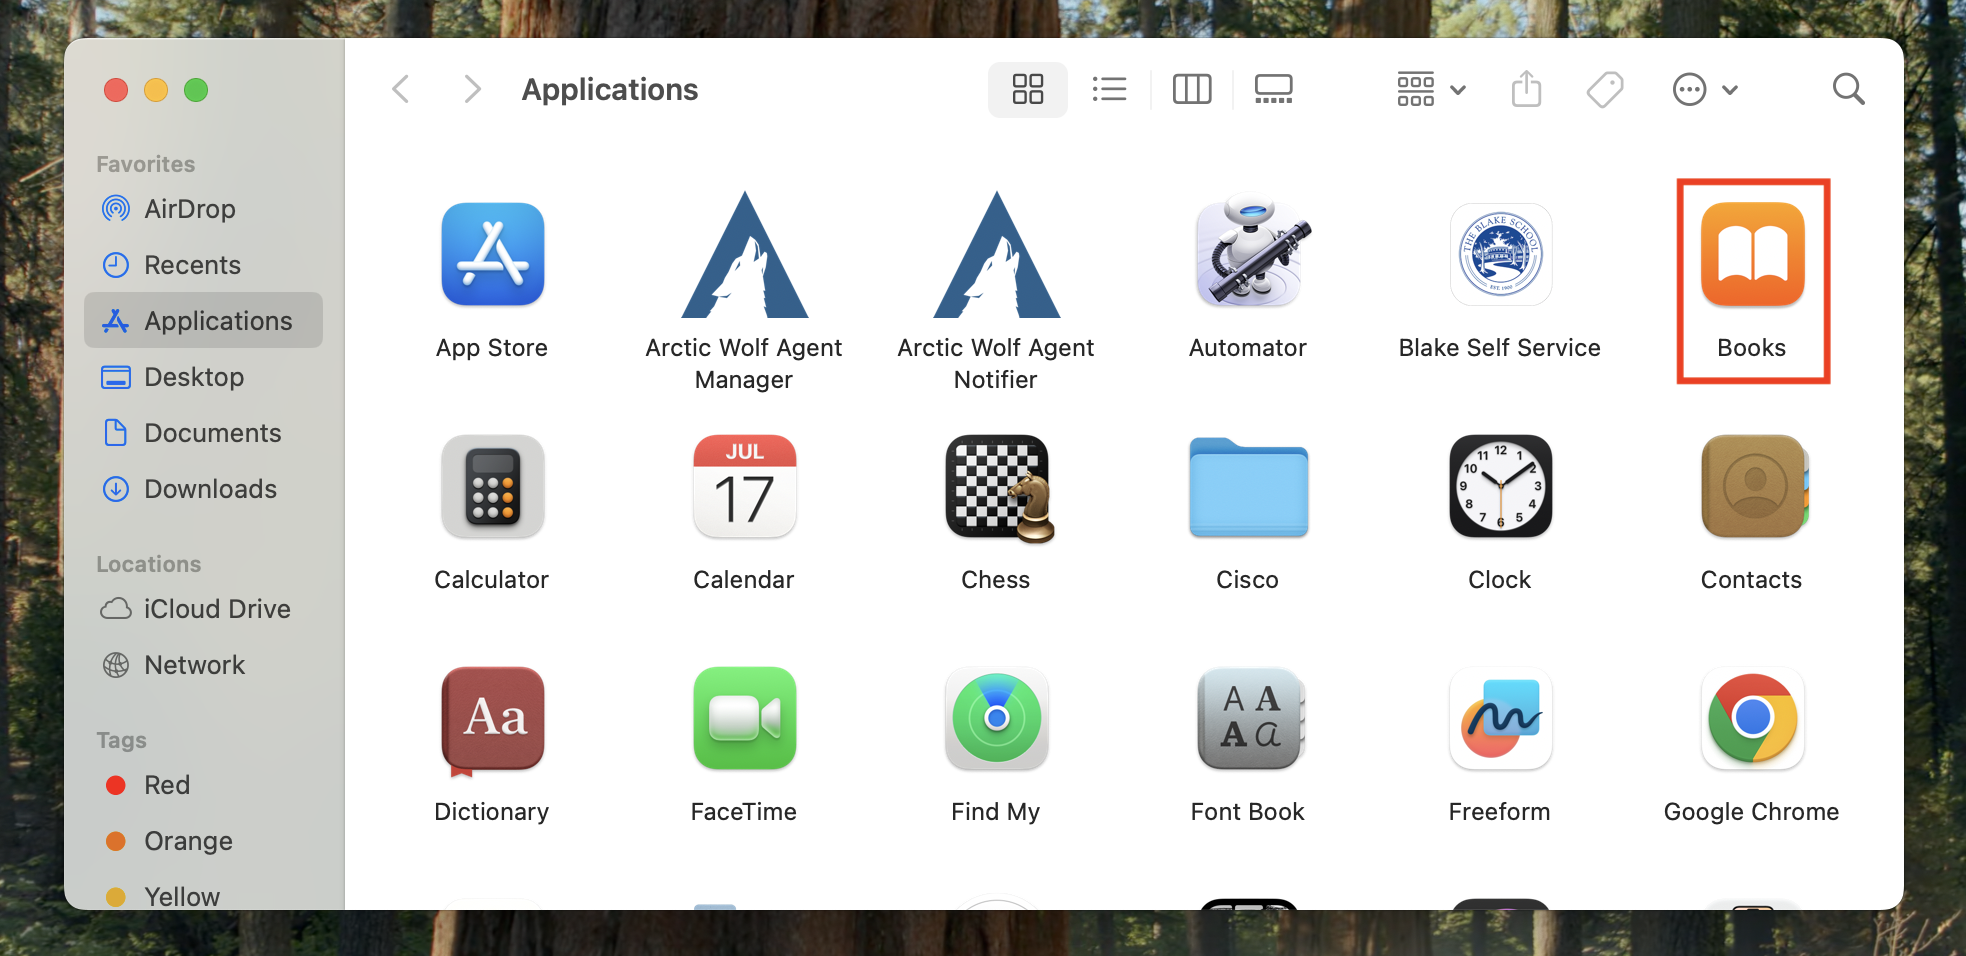Select the FaceTime app icon

coord(744,718)
